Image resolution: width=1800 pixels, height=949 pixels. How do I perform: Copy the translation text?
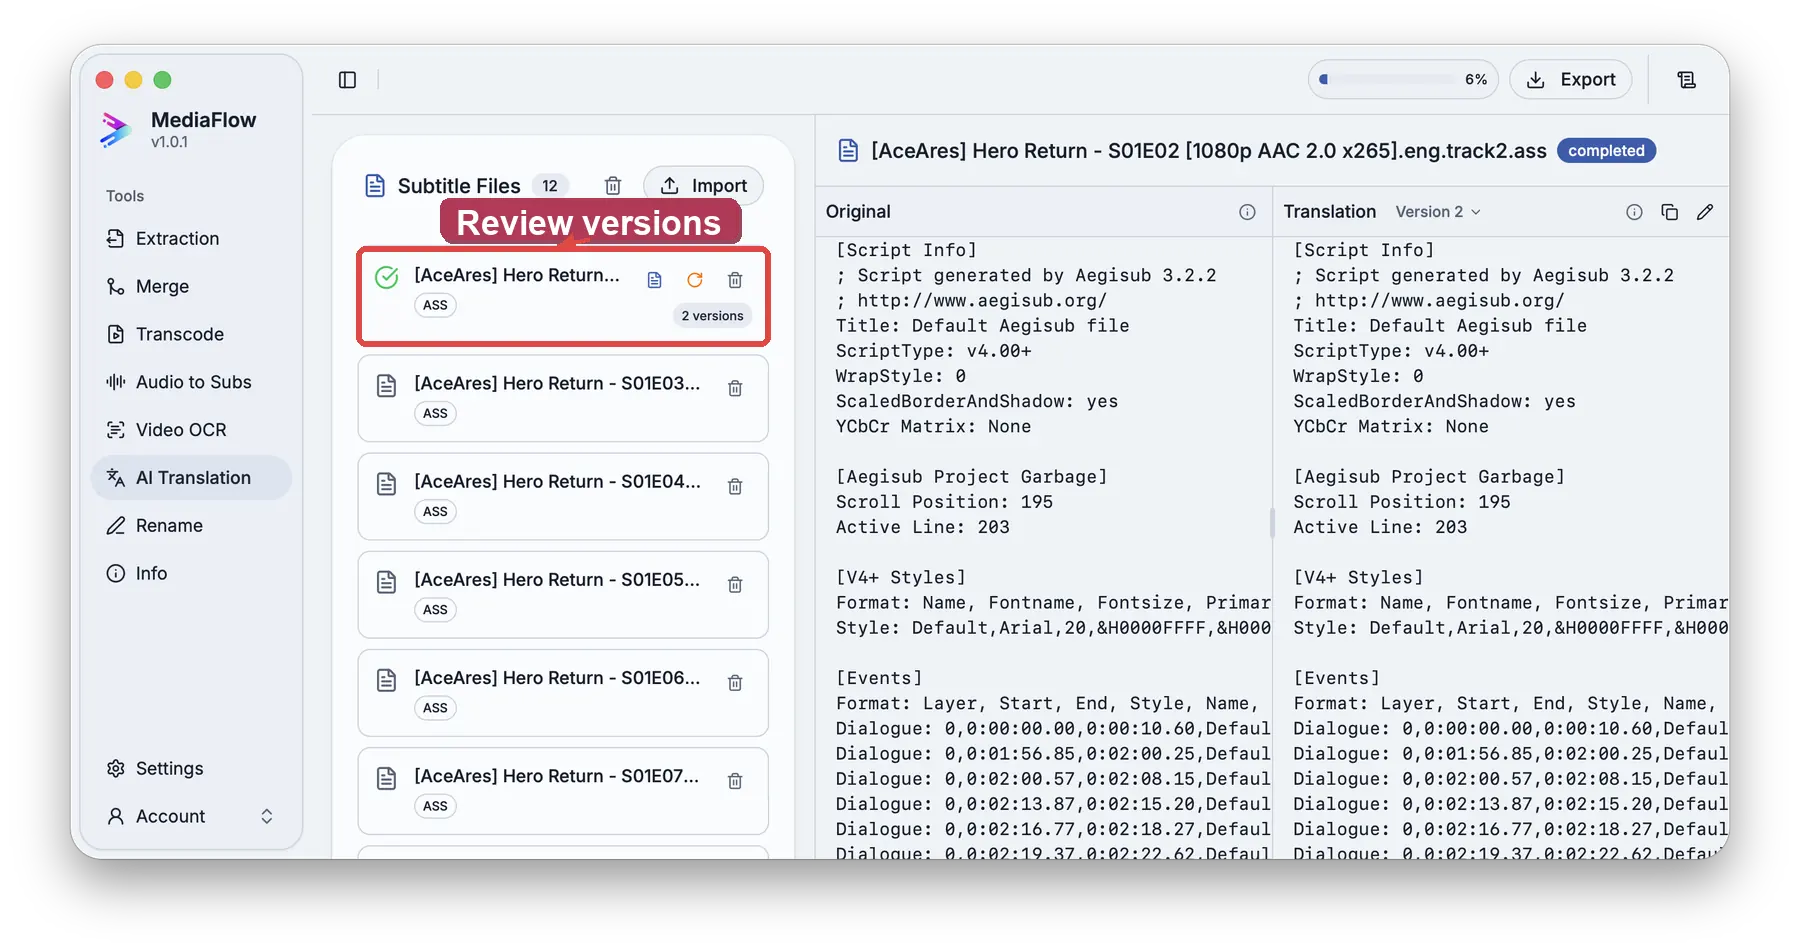click(x=1669, y=212)
